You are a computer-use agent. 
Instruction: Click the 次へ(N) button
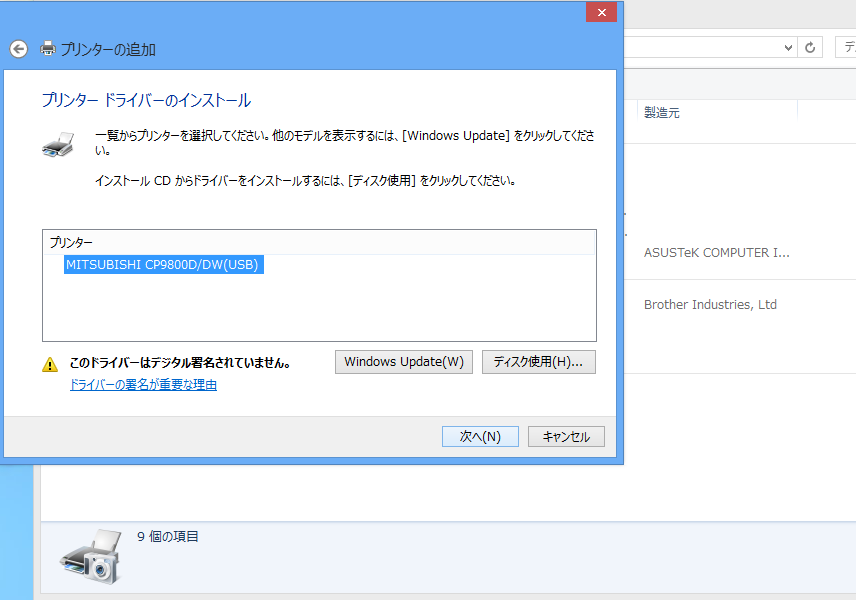(x=480, y=437)
